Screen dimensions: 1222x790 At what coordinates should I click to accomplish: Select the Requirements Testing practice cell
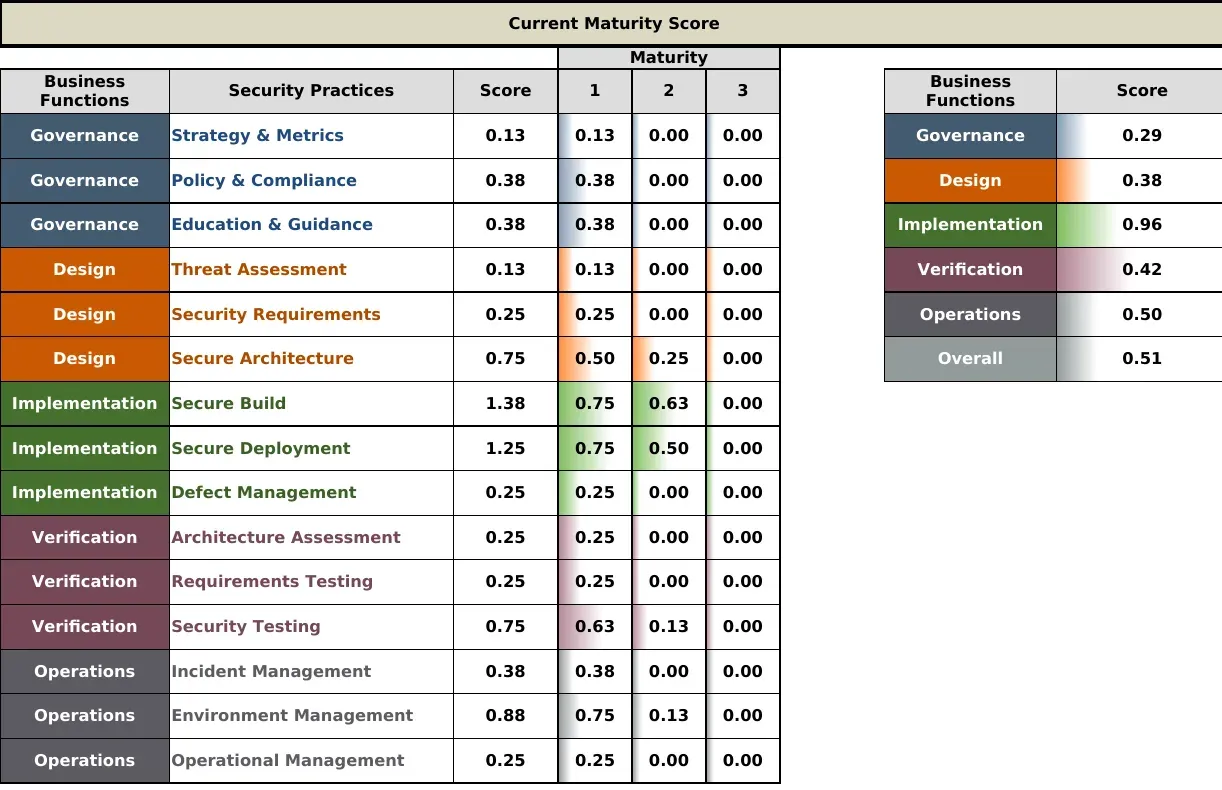click(x=311, y=582)
